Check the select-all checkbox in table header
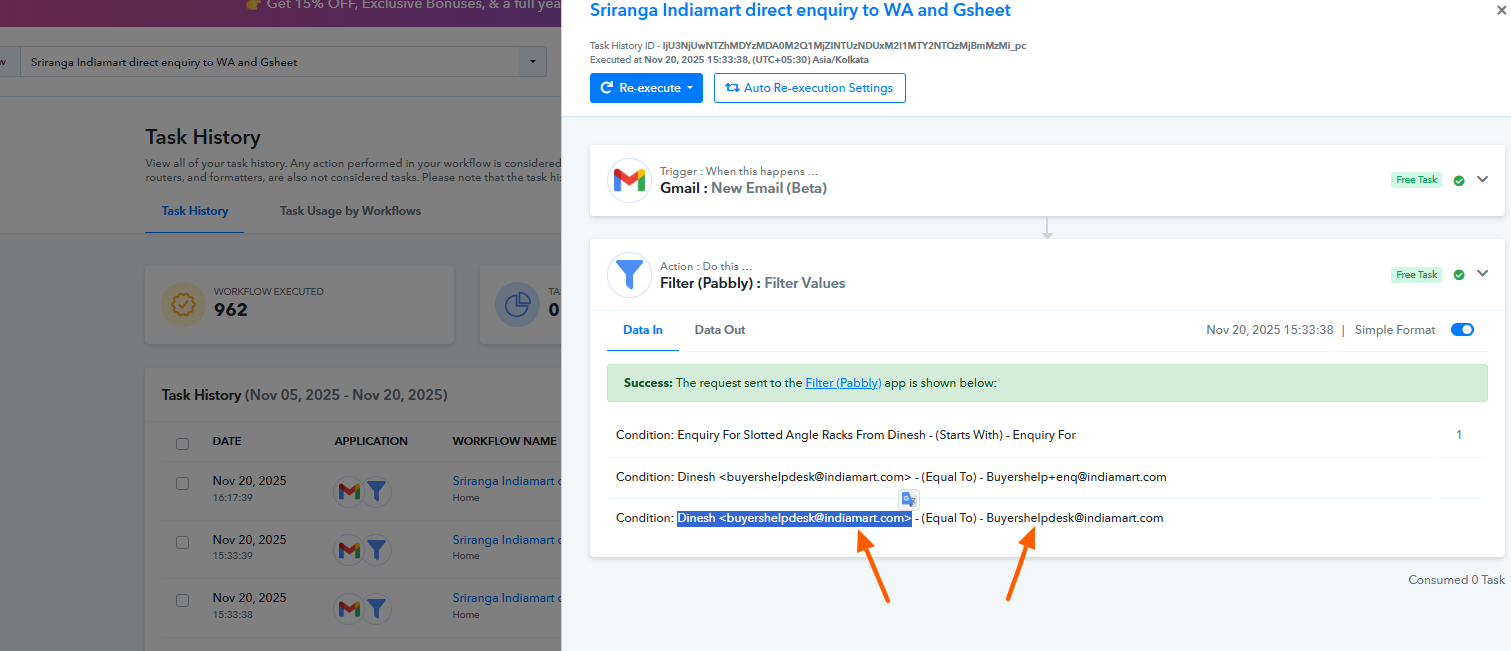Viewport: 1511px width, 651px height. pyautogui.click(x=182, y=443)
